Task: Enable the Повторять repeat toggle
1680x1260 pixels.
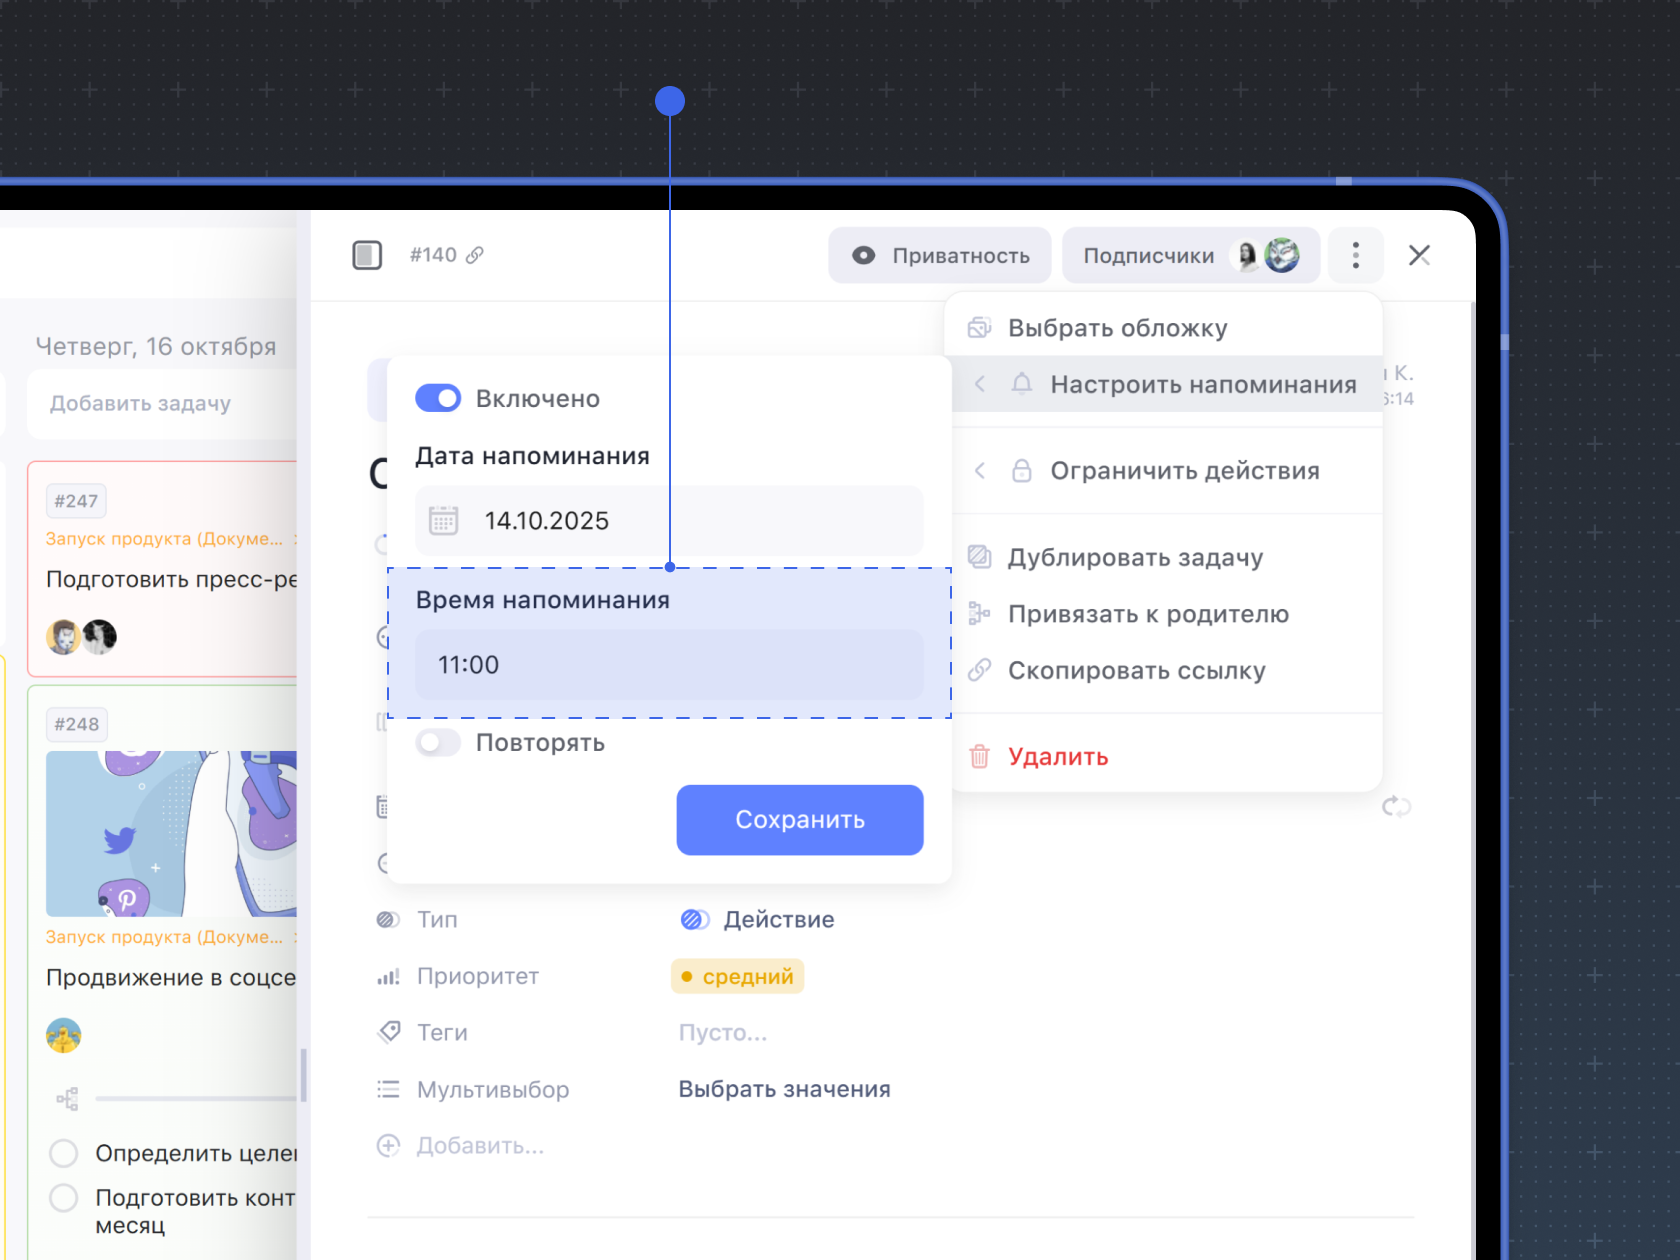Action: (438, 743)
